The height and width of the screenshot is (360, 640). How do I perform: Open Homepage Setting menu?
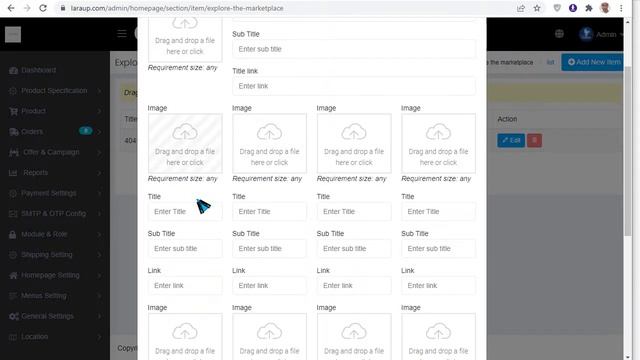click(55, 275)
